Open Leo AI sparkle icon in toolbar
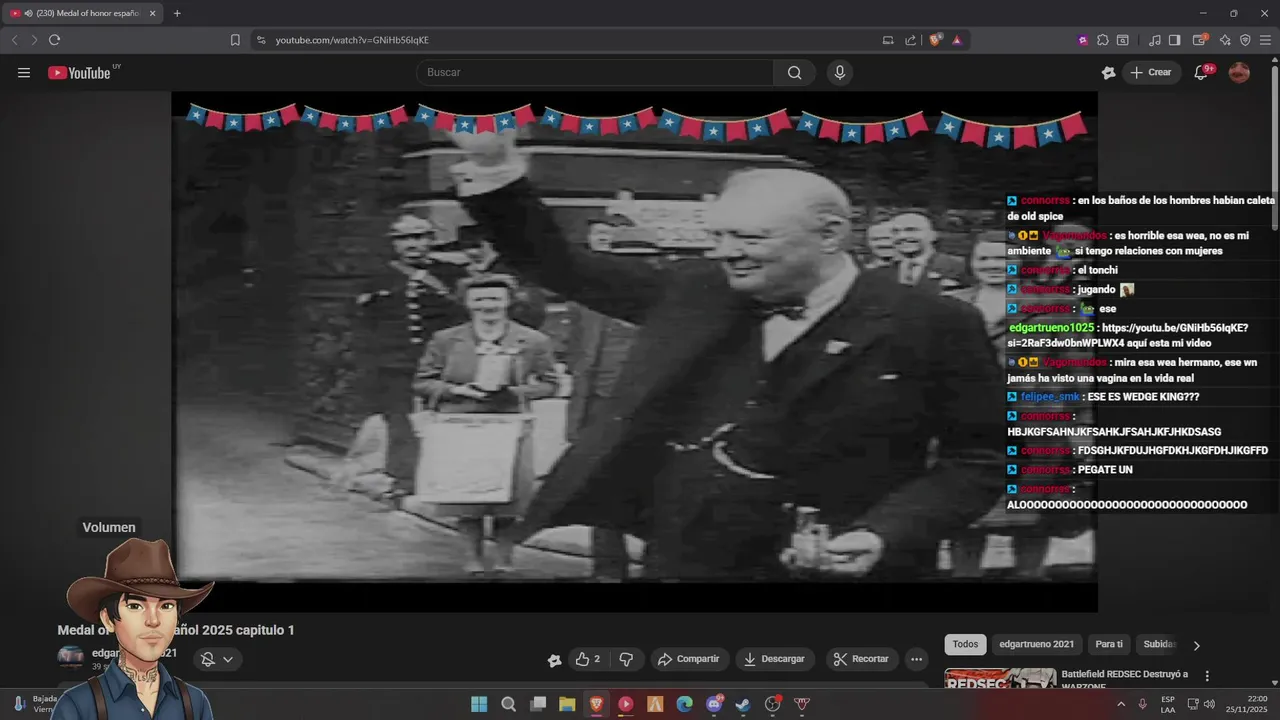Image resolution: width=1280 pixels, height=720 pixels. click(x=1225, y=40)
